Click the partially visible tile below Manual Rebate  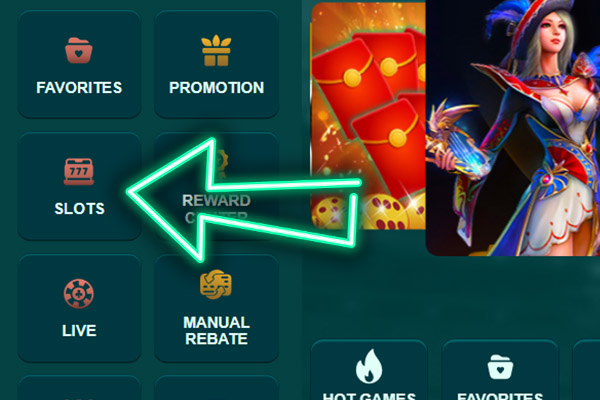pyautogui.click(x=216, y=388)
